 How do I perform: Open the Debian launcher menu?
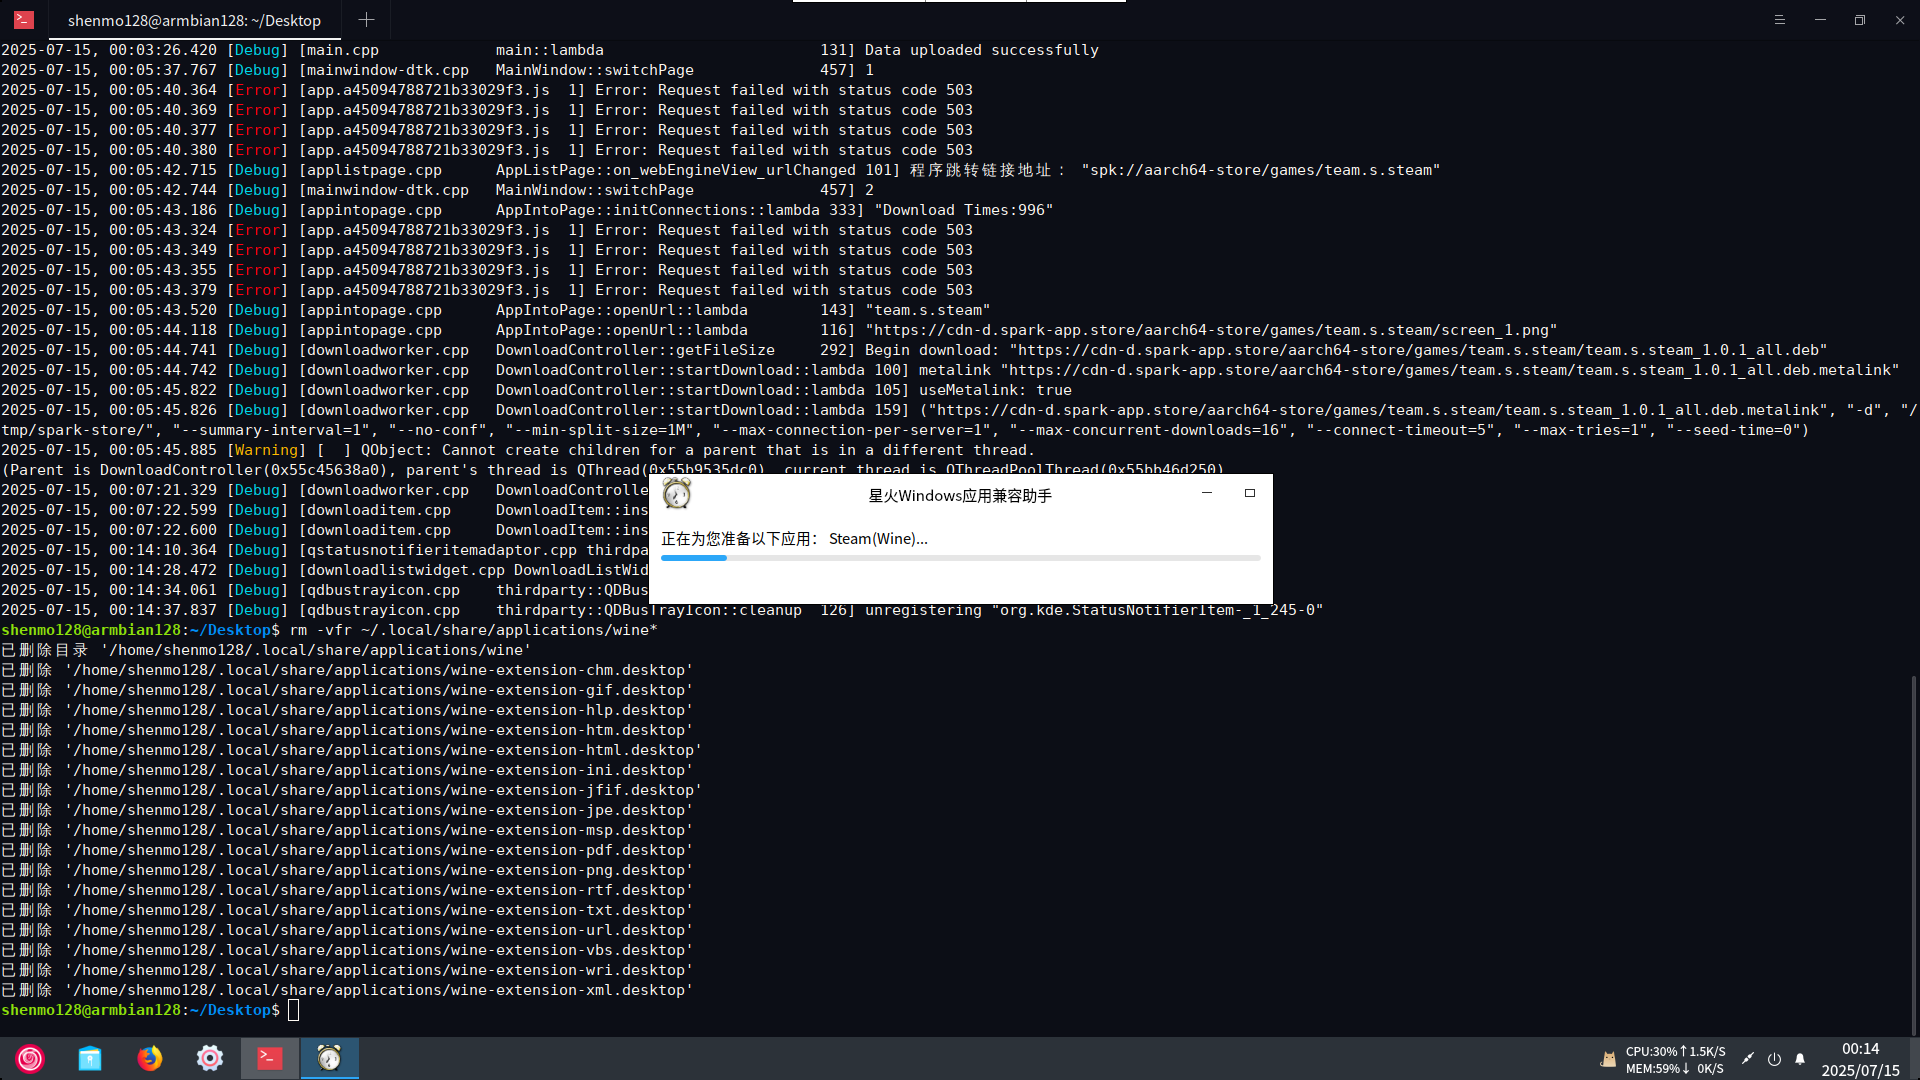30,1058
